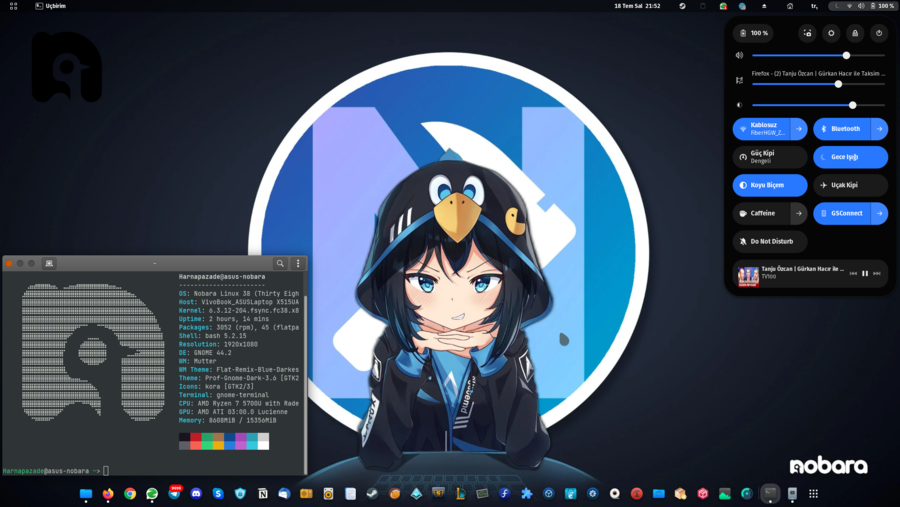Turn off Koyu Biçem dark style
The image size is (900, 507).
(770, 185)
